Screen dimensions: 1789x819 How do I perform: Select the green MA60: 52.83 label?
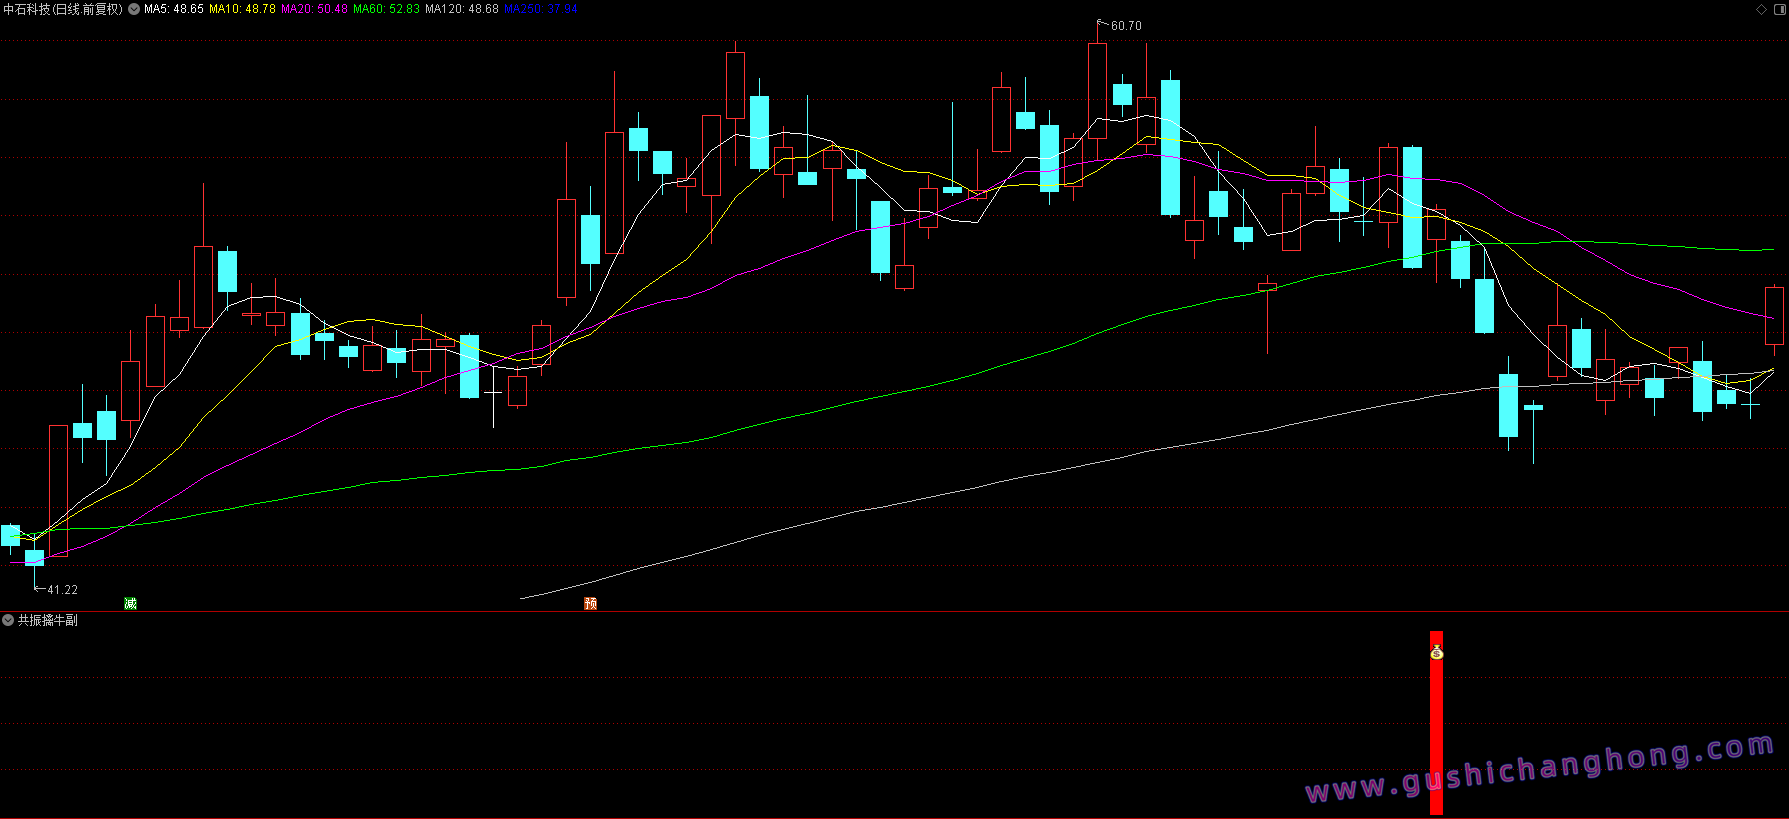click(x=386, y=9)
